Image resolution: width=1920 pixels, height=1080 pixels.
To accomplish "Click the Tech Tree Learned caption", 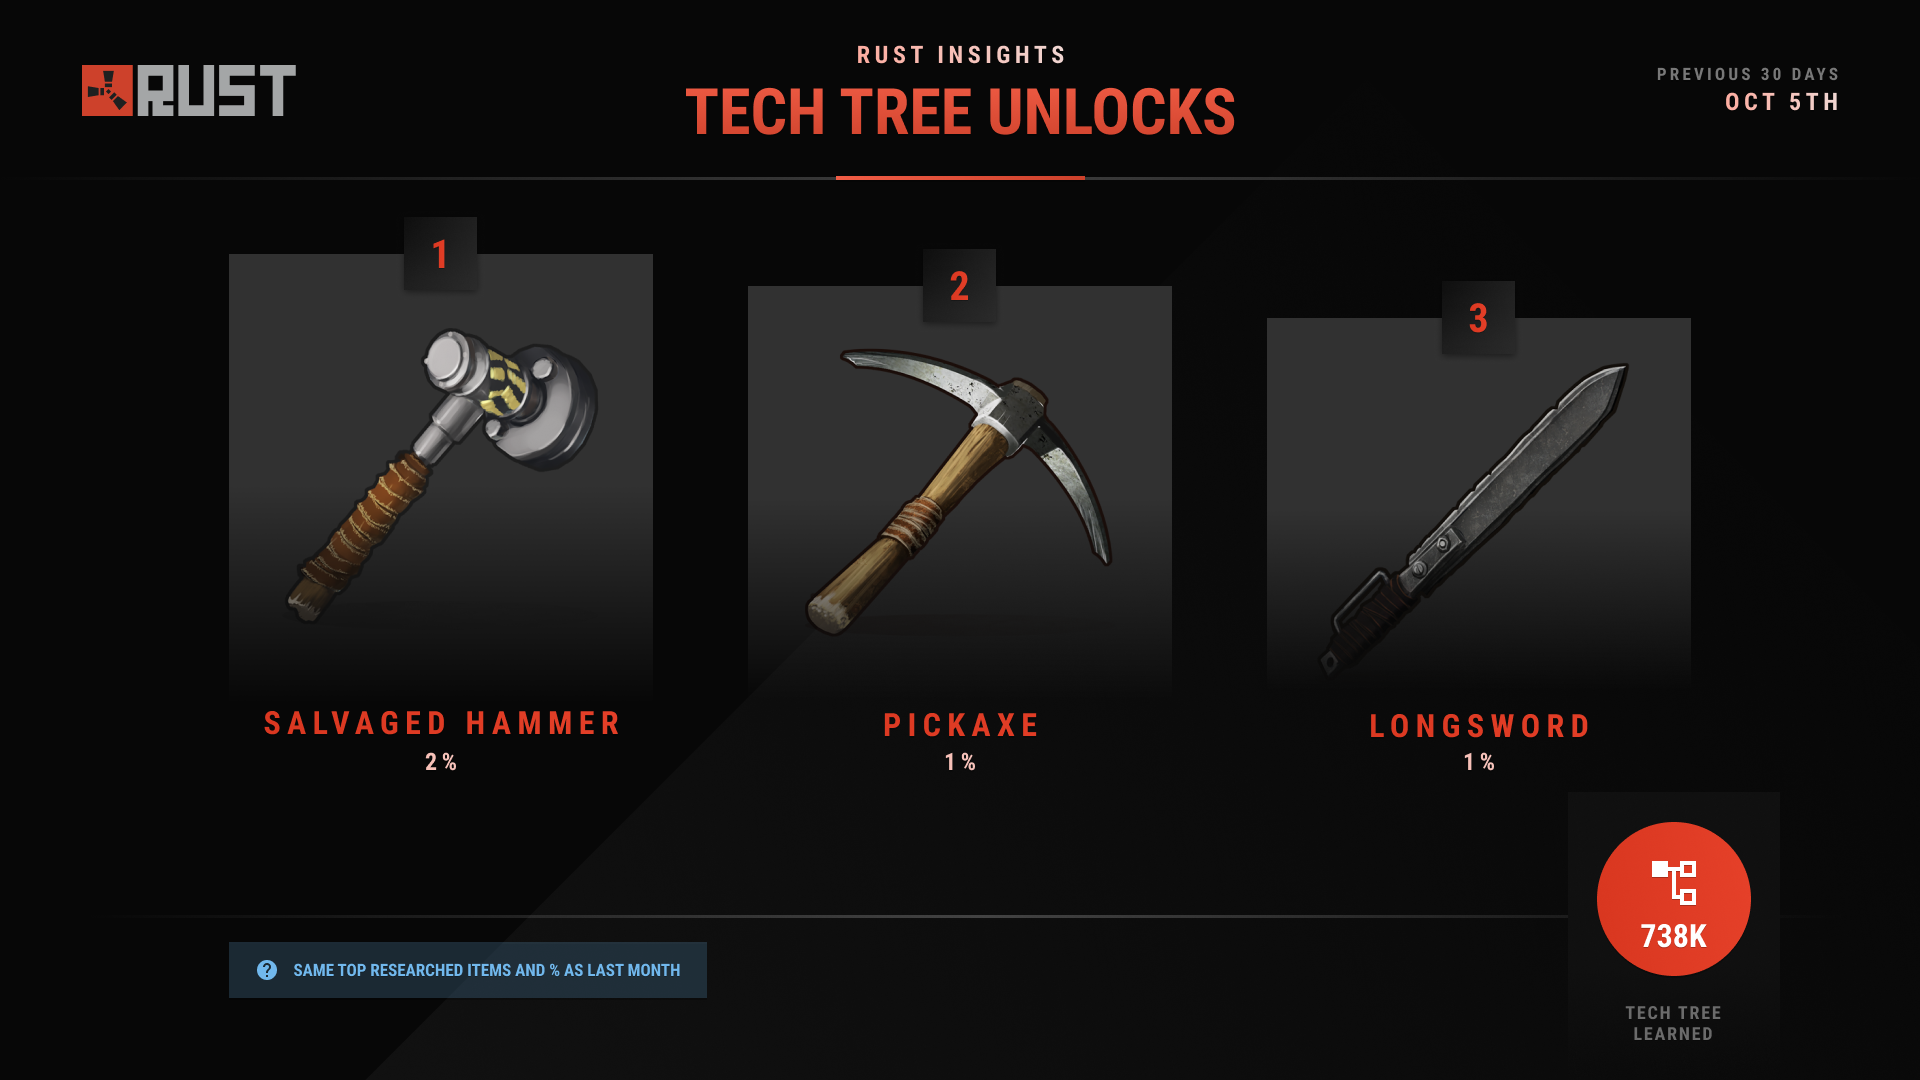I will coord(1673,1023).
